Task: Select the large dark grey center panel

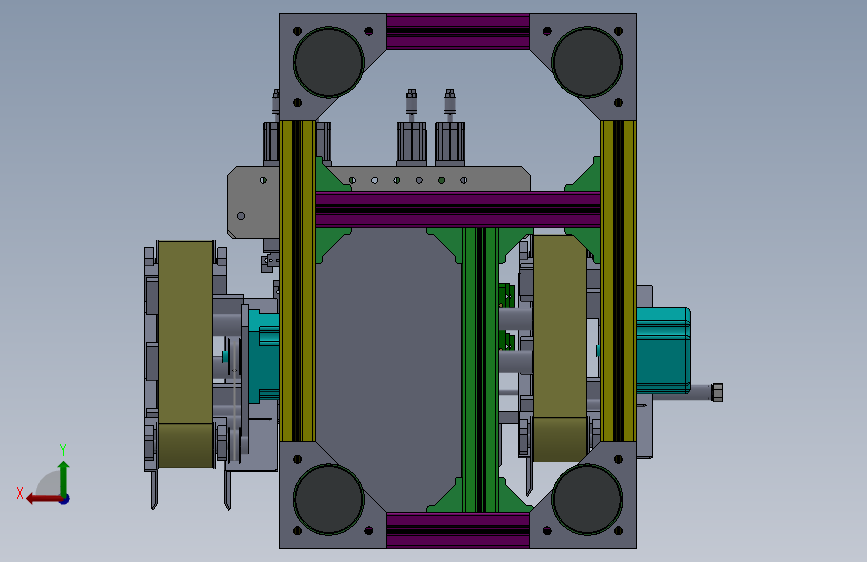Action: (x=389, y=370)
